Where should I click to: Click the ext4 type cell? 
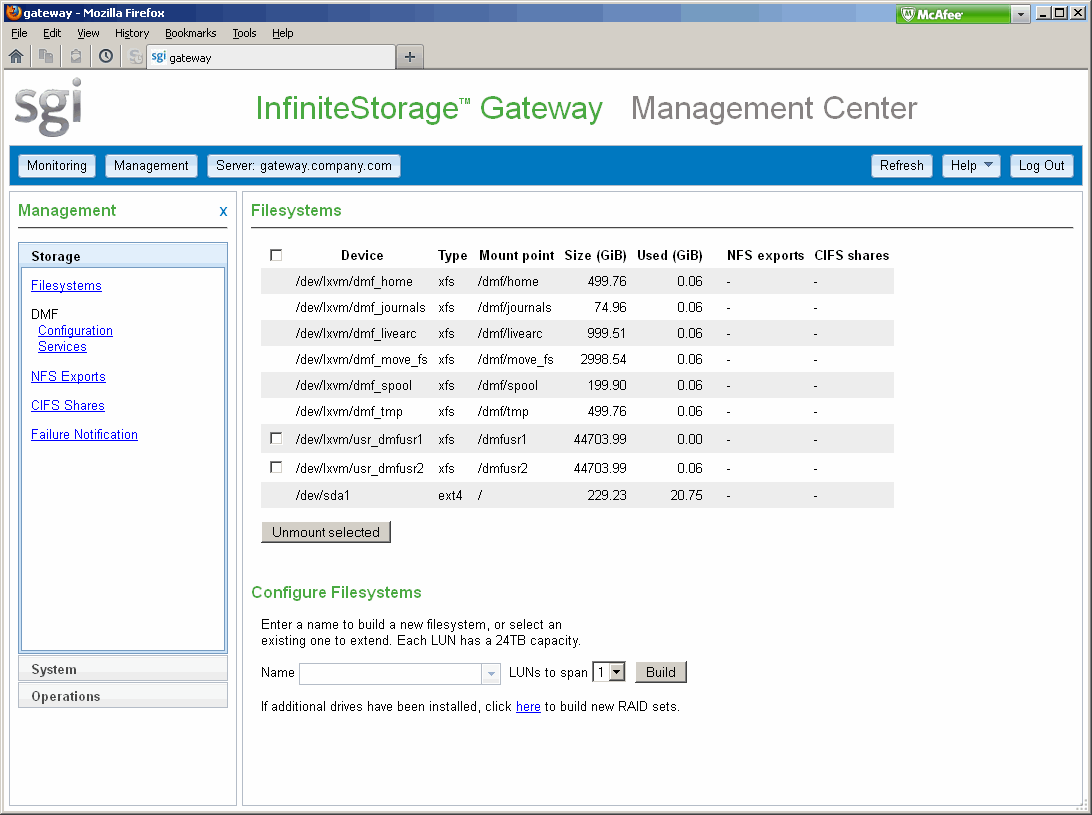click(450, 495)
